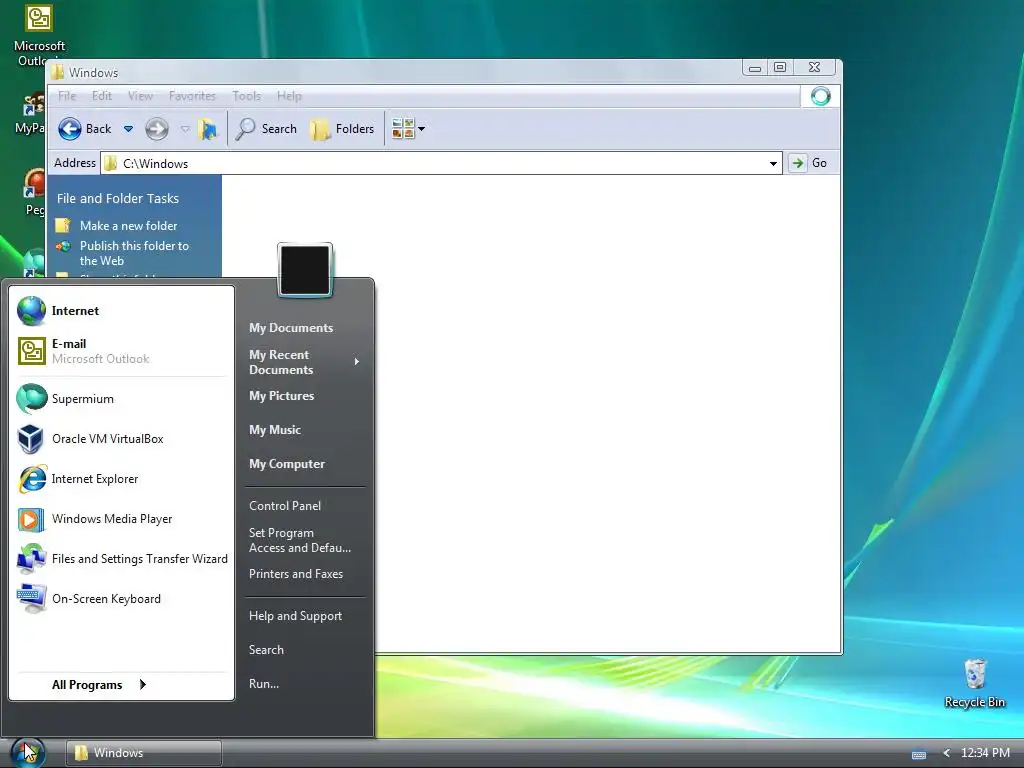Open Printers and Faxes

(296, 574)
